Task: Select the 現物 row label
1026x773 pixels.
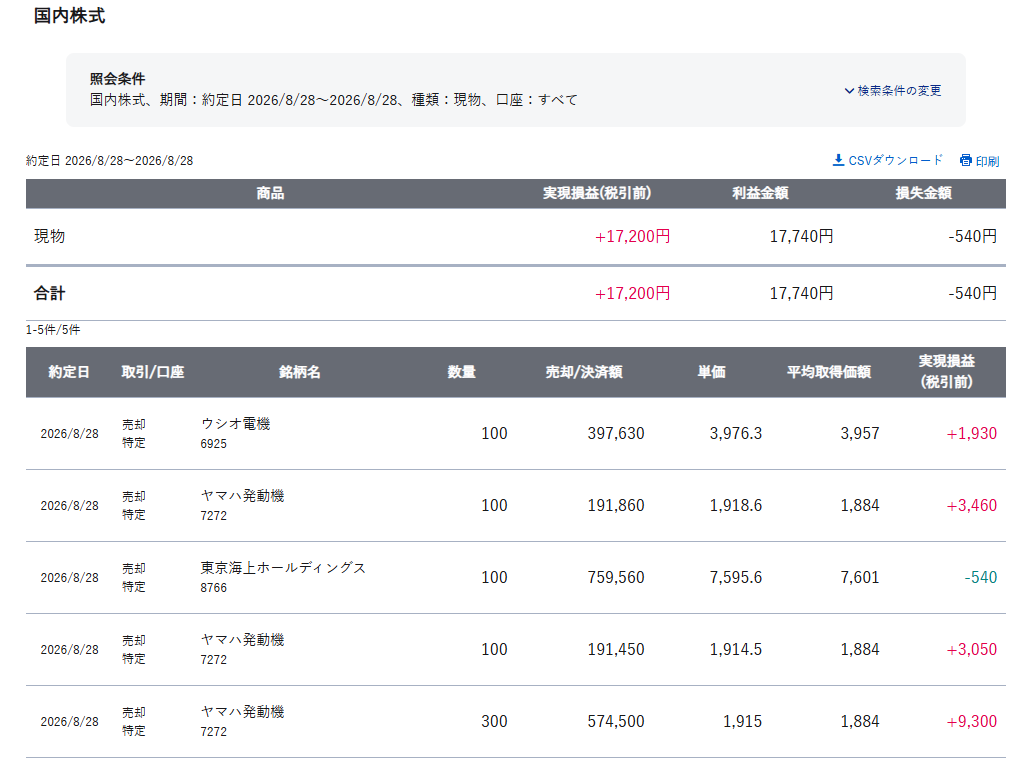Action: coord(50,236)
